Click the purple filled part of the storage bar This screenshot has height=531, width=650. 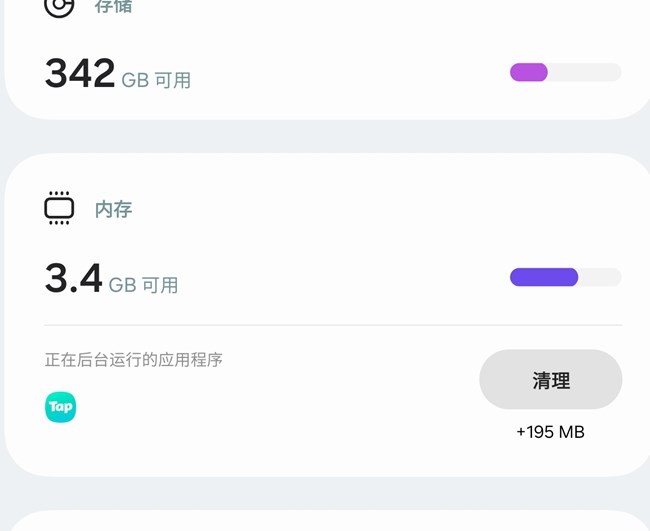528,72
